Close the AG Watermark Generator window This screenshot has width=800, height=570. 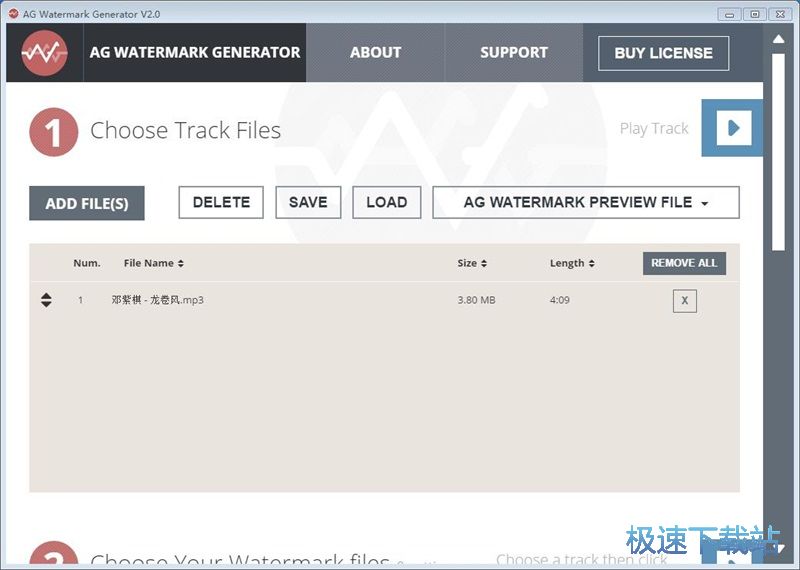[x=780, y=14]
